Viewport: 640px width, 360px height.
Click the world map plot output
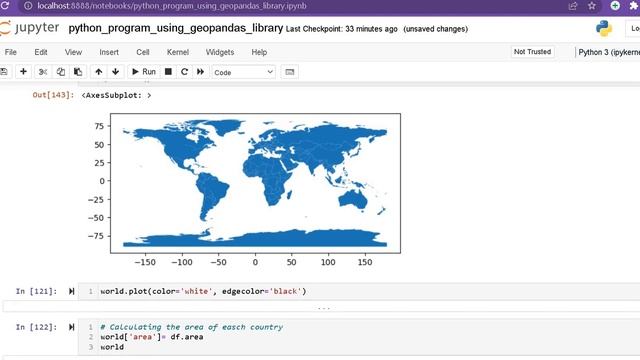coord(255,183)
